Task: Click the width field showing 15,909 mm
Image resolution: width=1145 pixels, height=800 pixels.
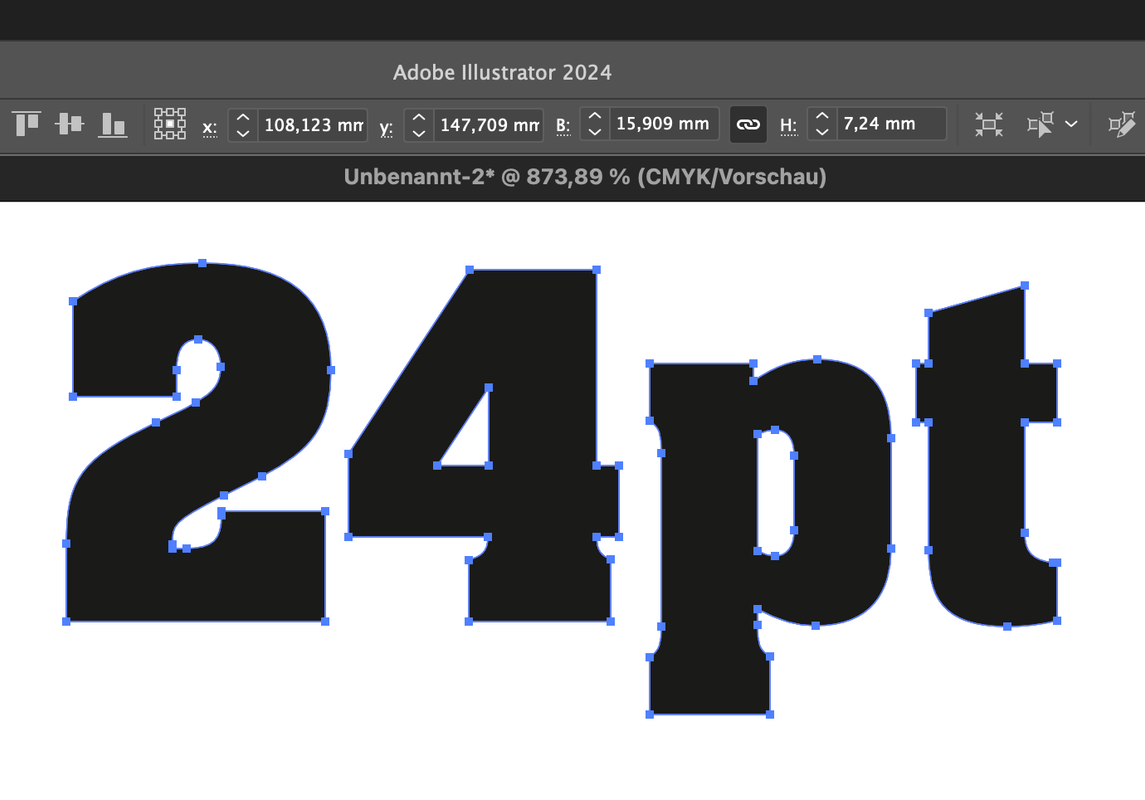Action: (664, 124)
